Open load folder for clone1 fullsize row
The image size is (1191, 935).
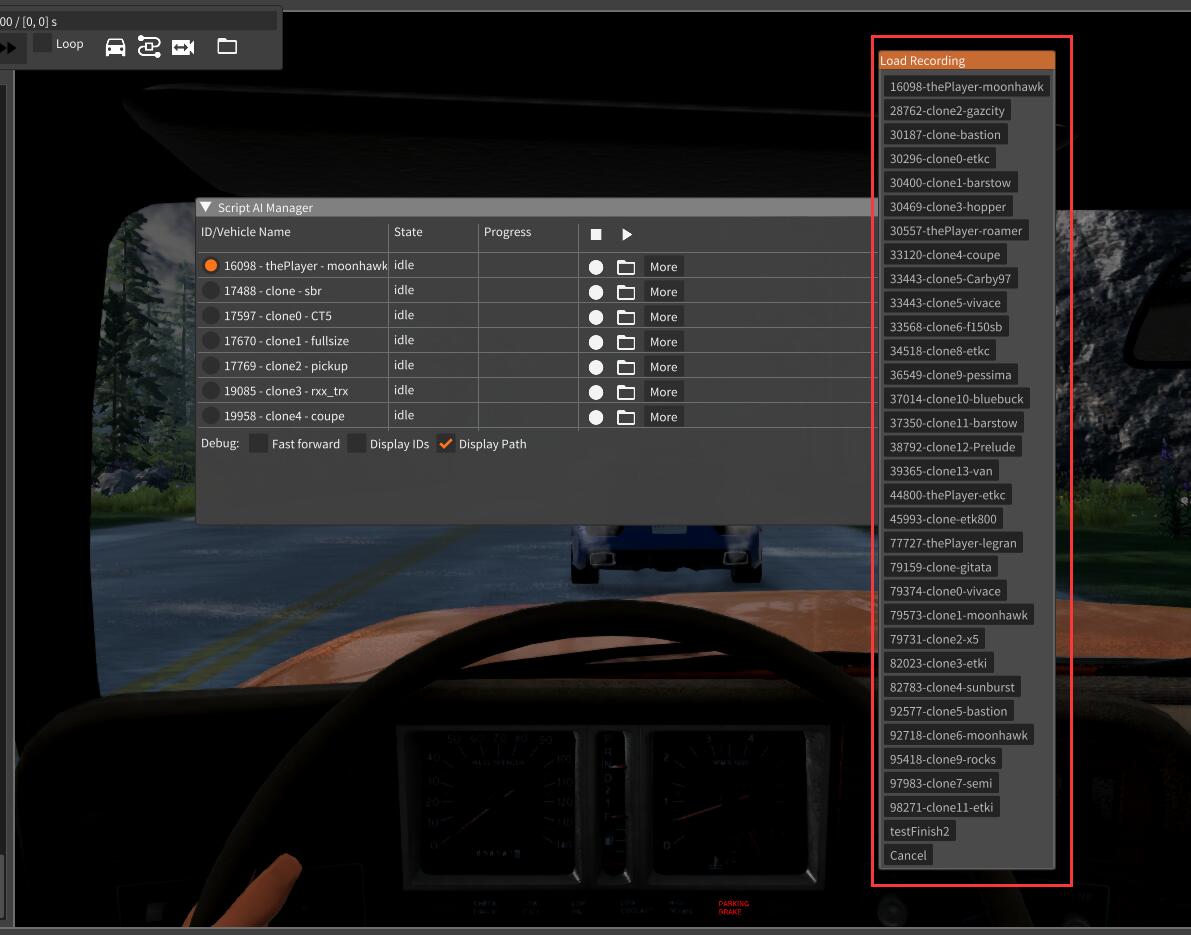click(626, 343)
